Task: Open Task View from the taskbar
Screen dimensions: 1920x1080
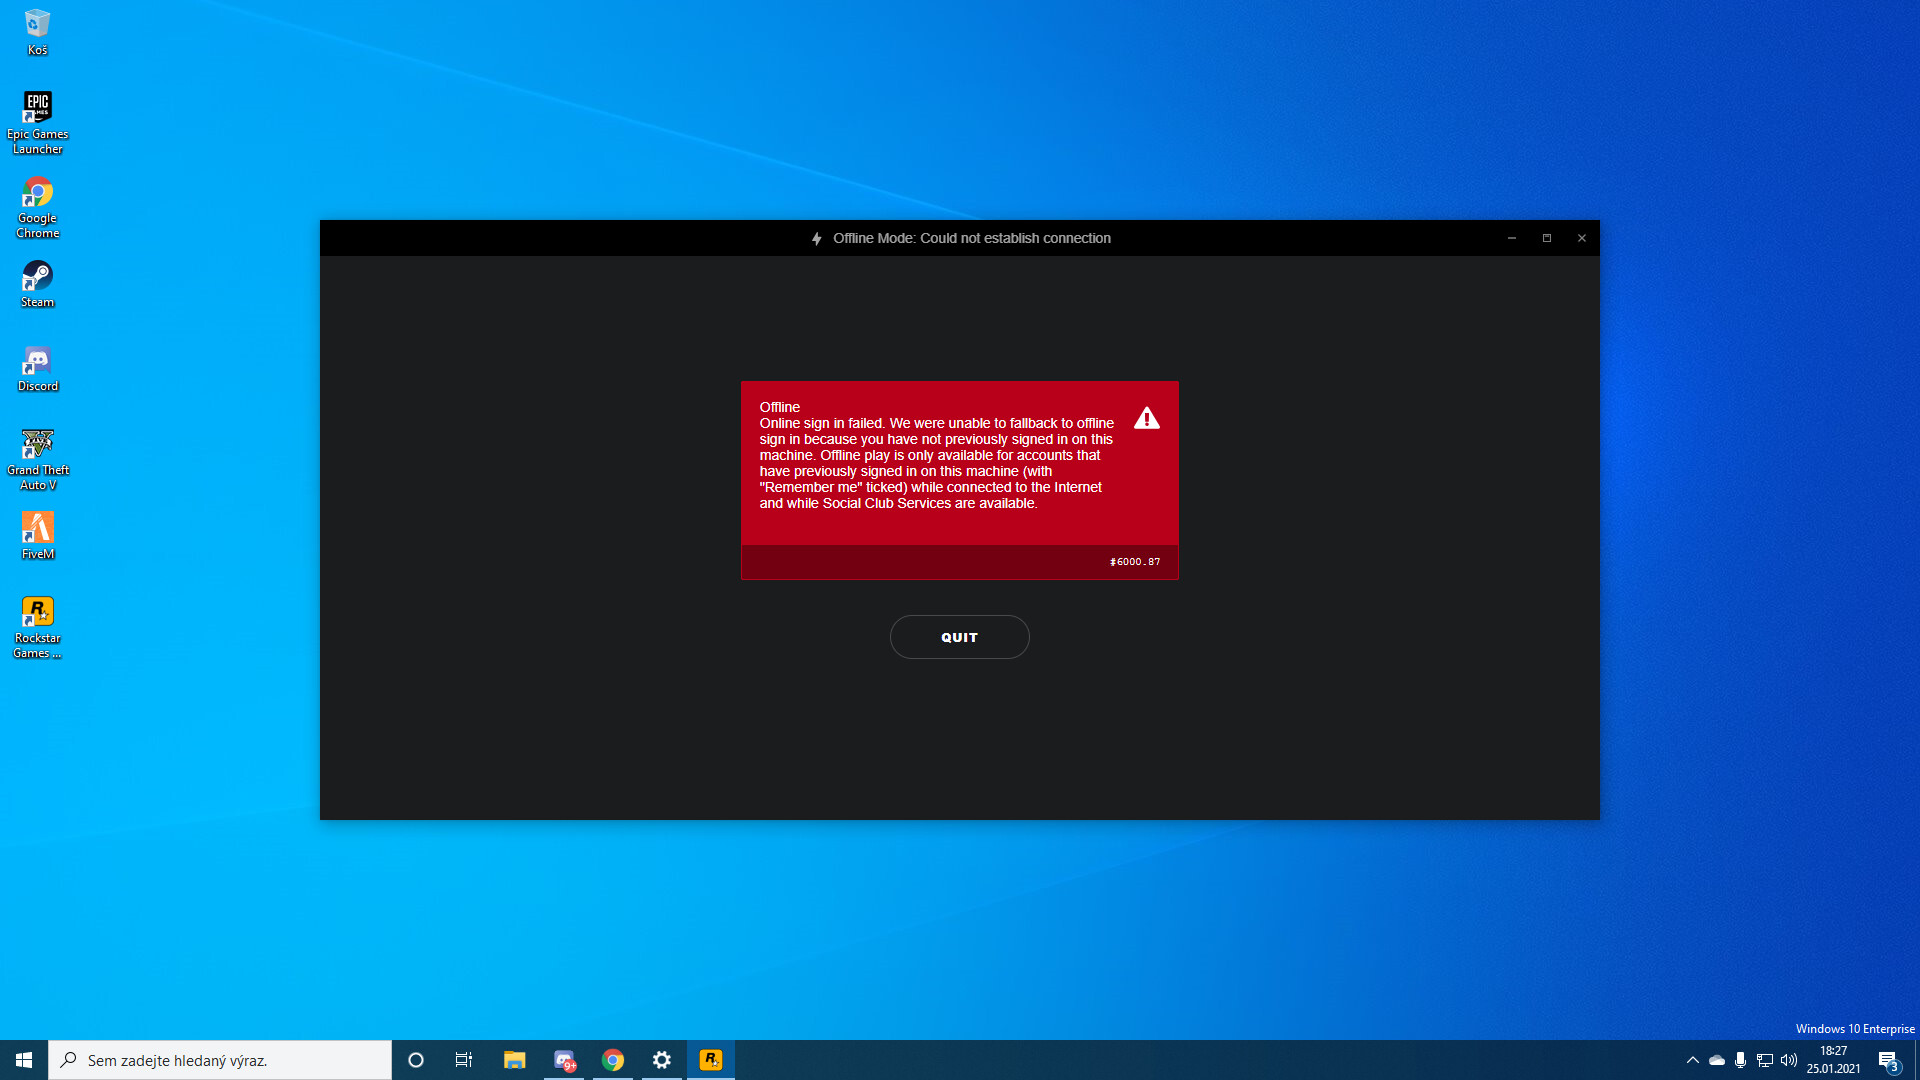Action: click(464, 1060)
